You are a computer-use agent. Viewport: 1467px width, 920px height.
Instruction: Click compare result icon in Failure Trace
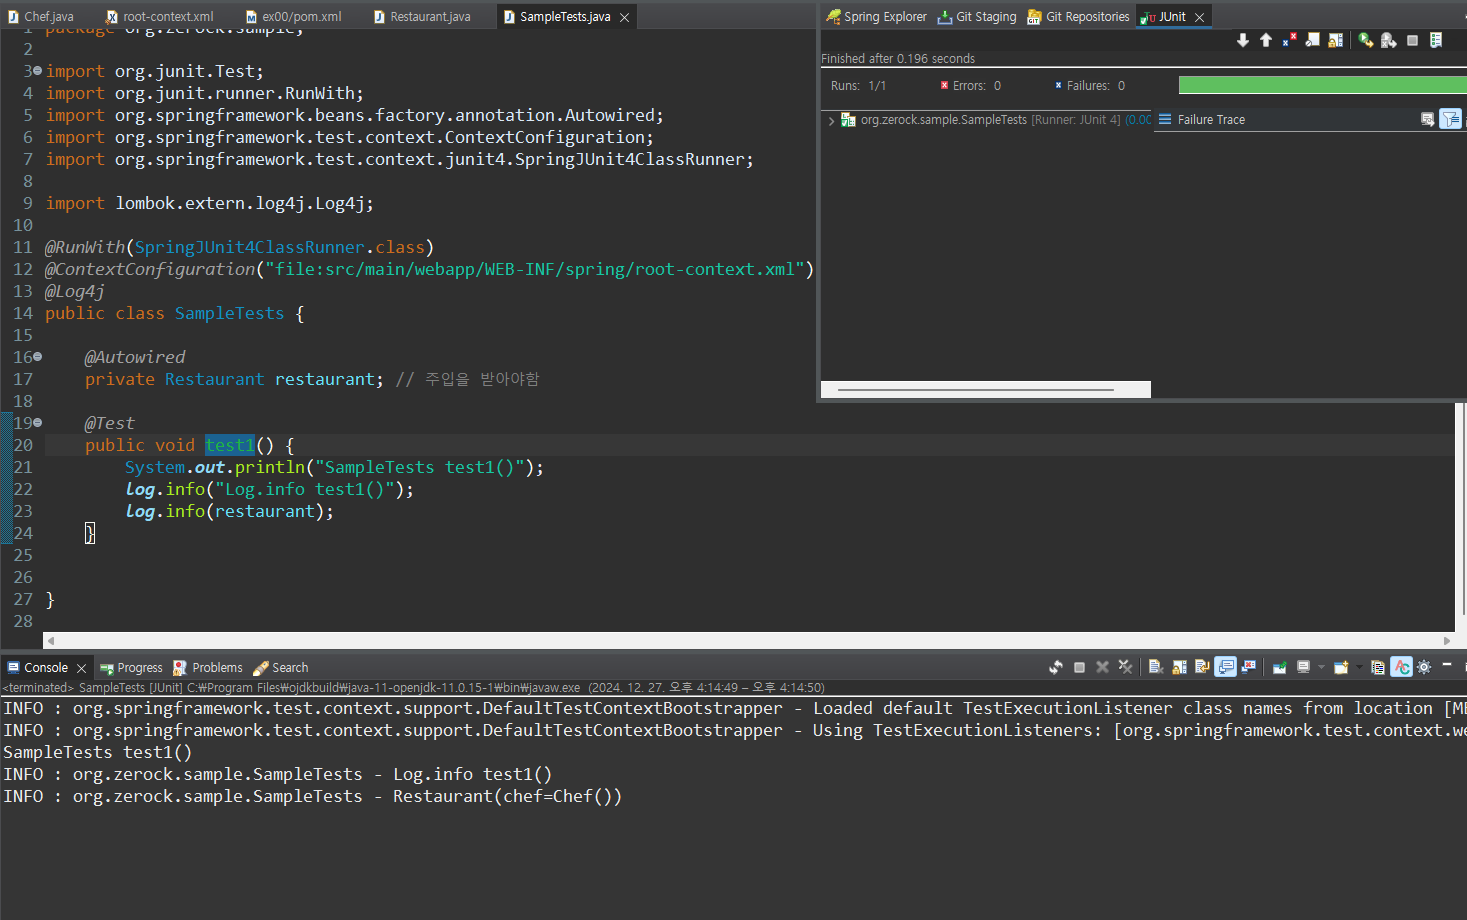1427,119
